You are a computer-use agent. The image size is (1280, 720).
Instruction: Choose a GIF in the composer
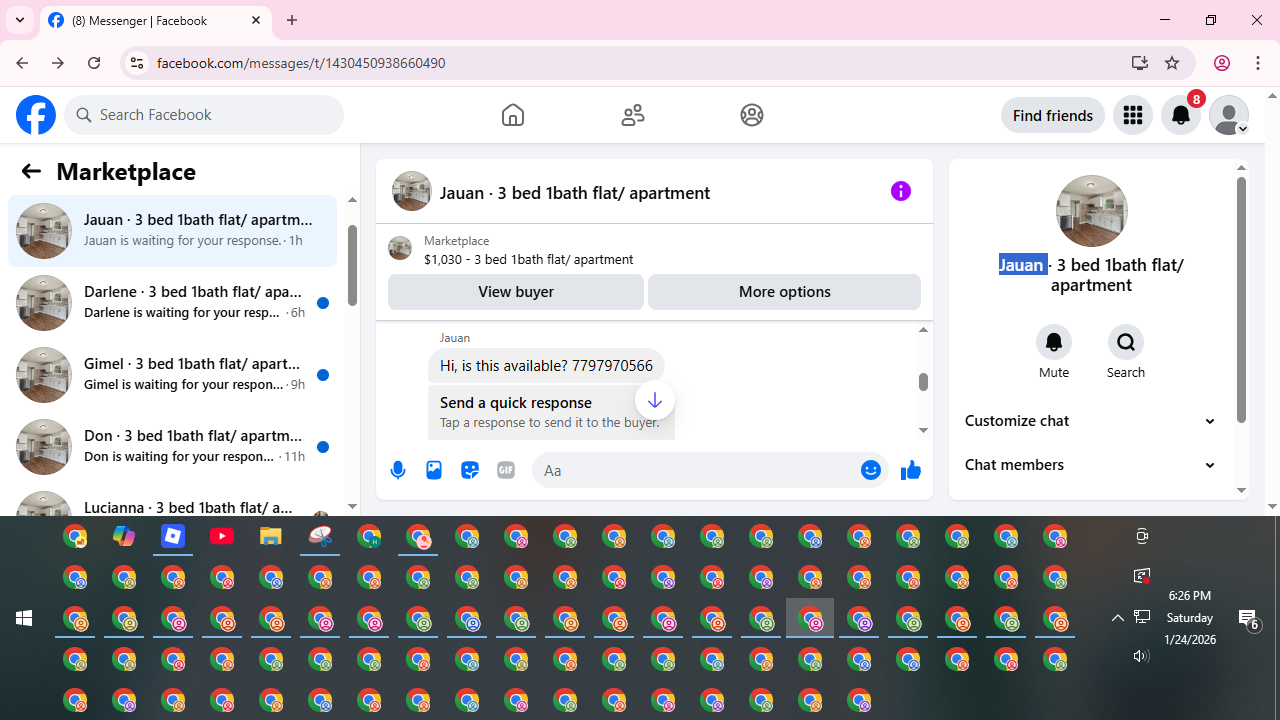(x=506, y=470)
